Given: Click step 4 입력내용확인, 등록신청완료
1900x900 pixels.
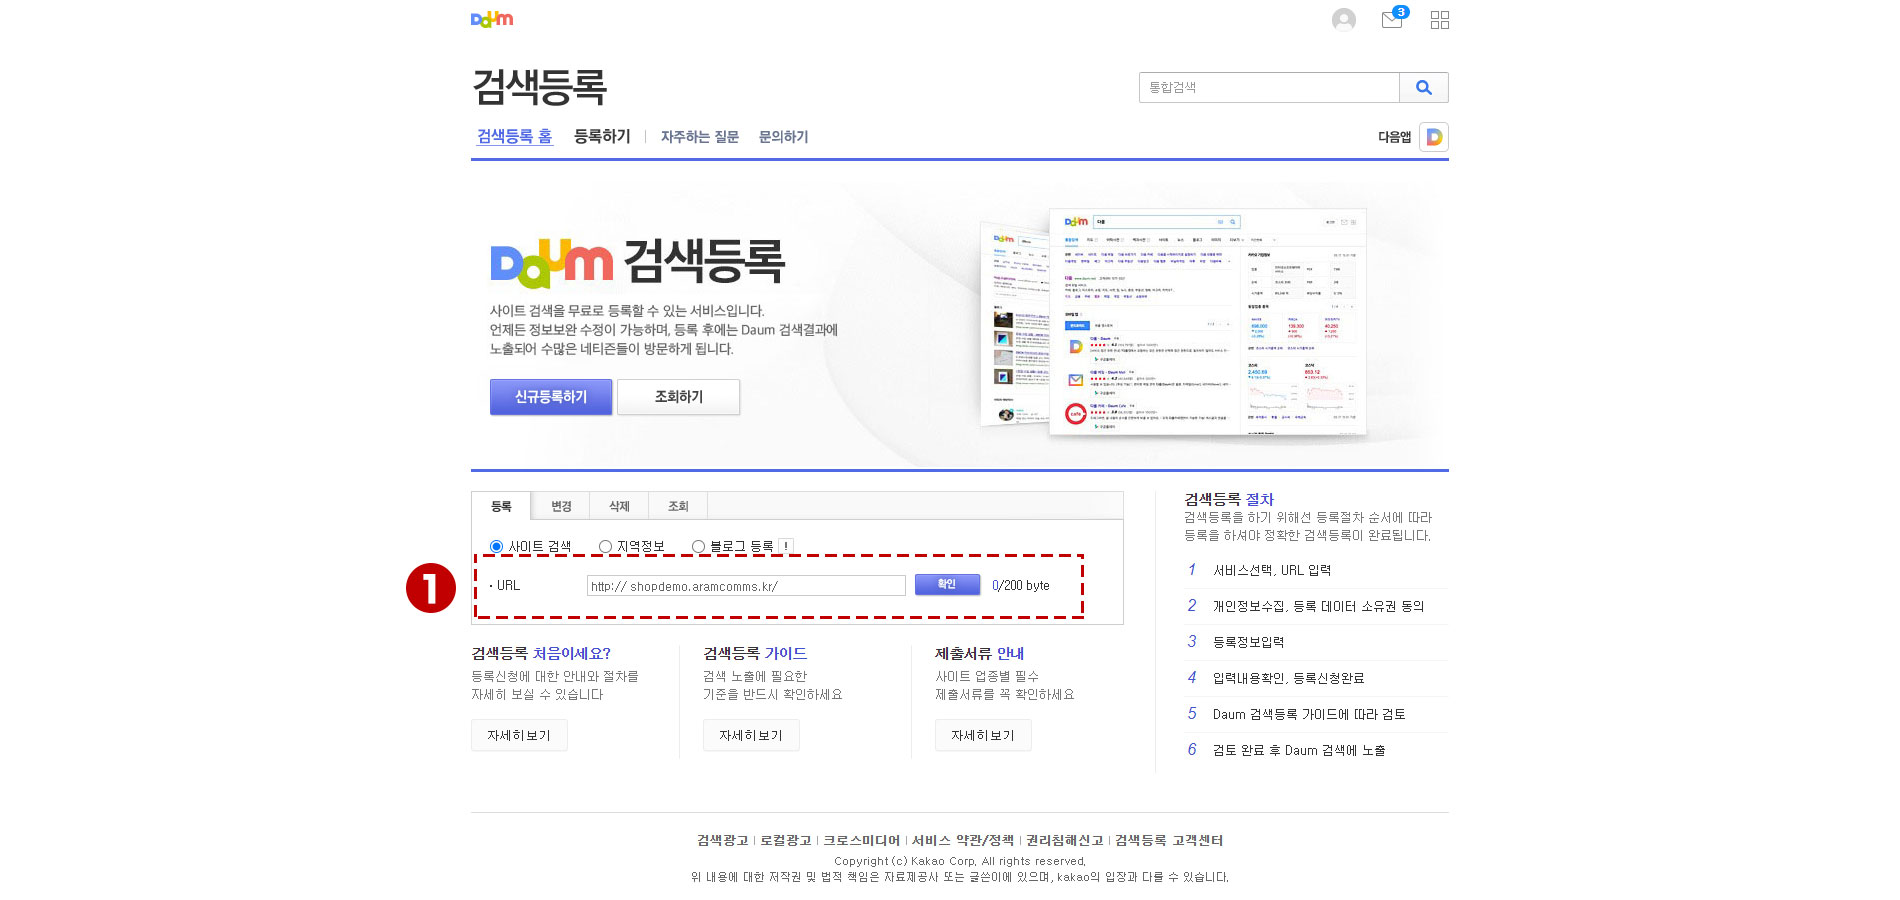Looking at the screenshot, I should pyautogui.click(x=1288, y=678).
